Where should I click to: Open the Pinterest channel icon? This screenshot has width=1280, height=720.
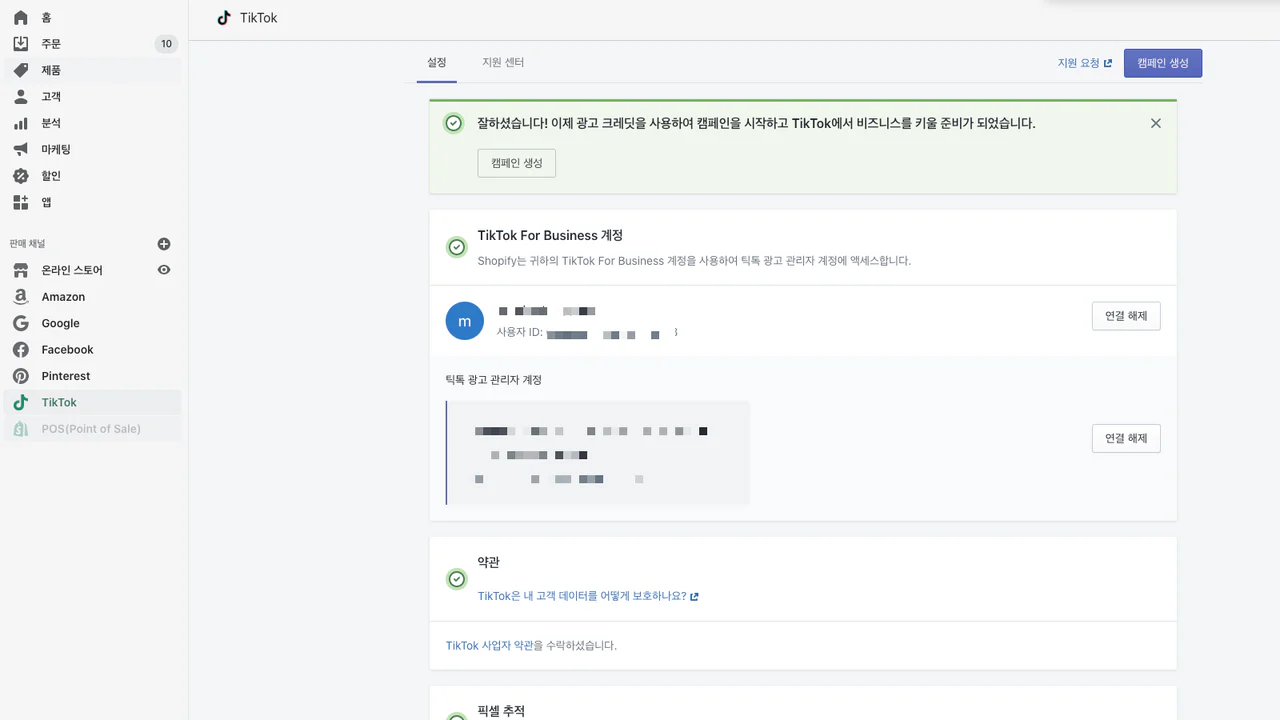21,376
